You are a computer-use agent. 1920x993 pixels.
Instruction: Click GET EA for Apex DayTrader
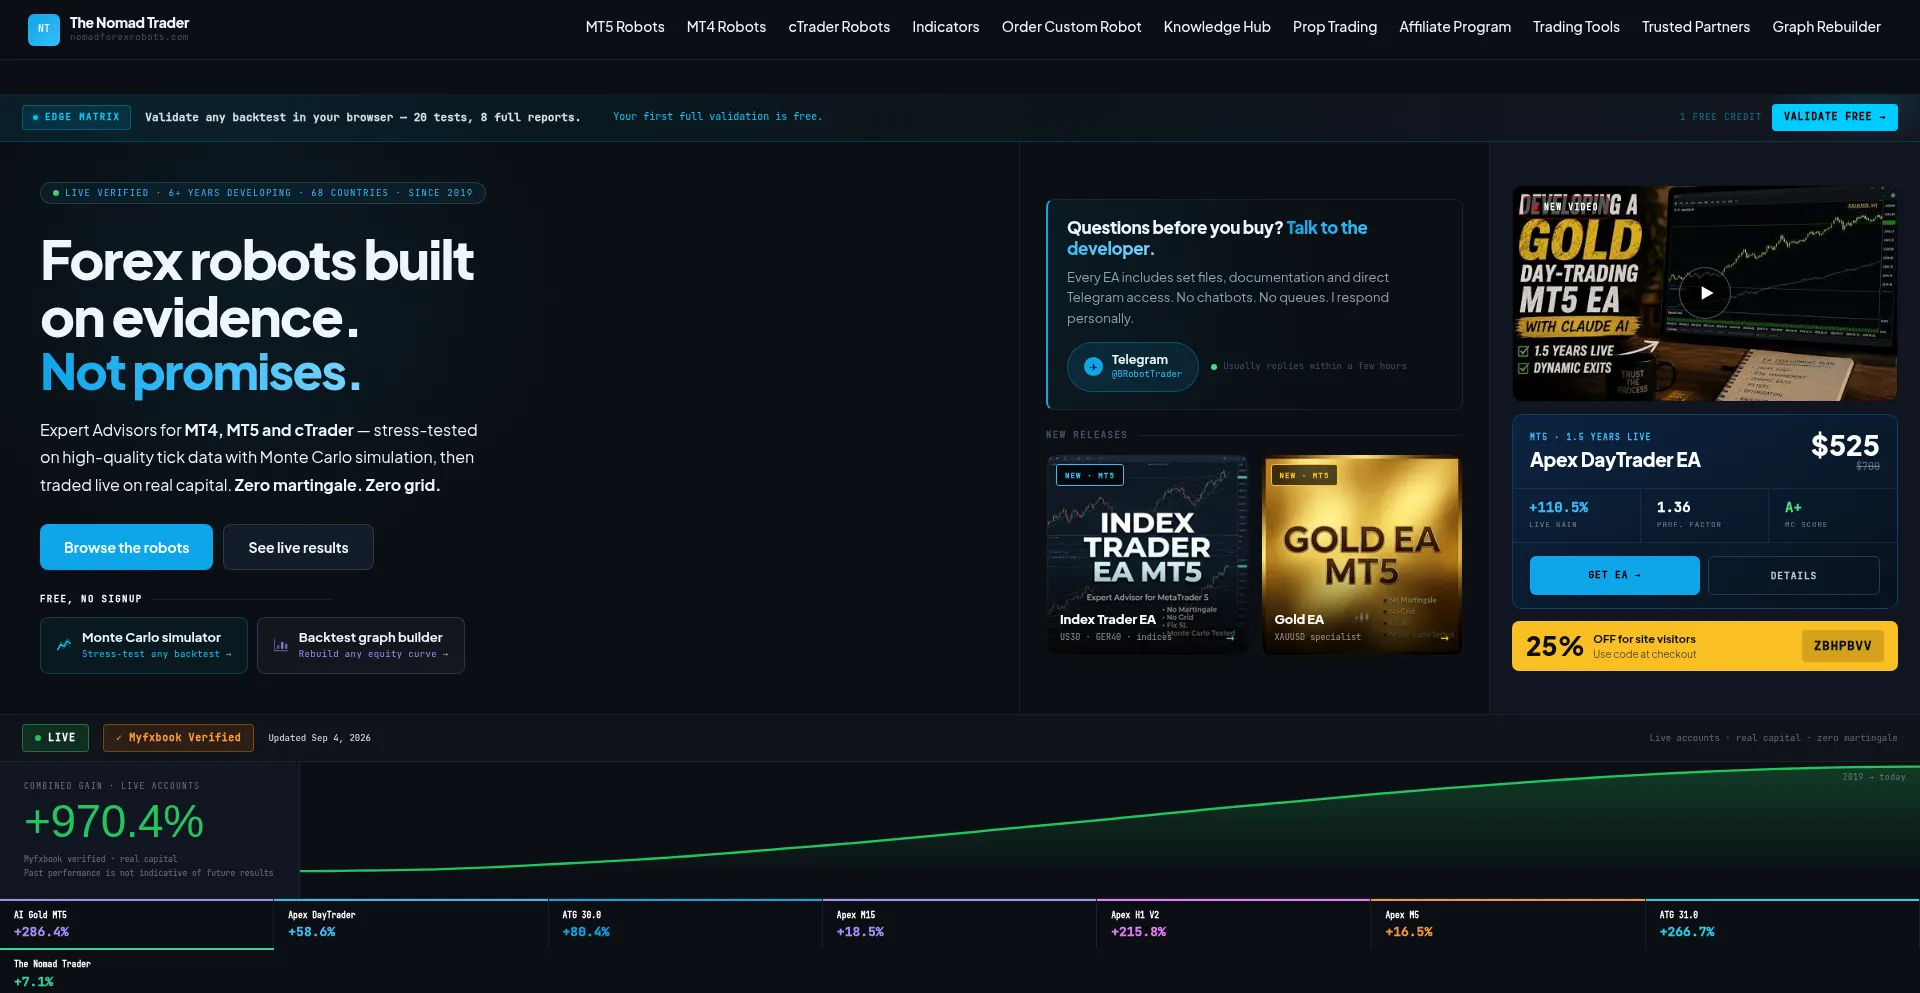point(1614,575)
